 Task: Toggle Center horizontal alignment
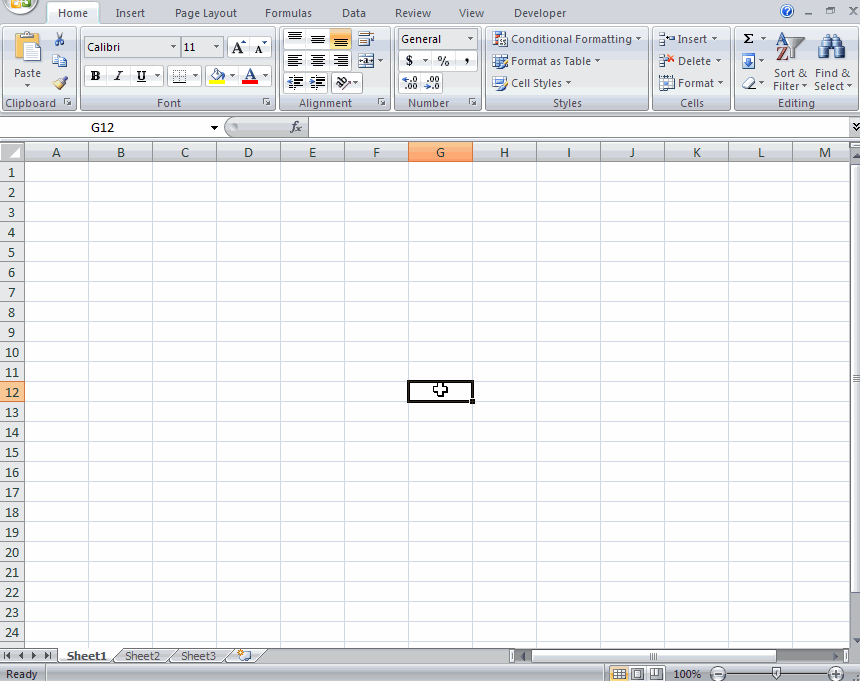point(318,61)
